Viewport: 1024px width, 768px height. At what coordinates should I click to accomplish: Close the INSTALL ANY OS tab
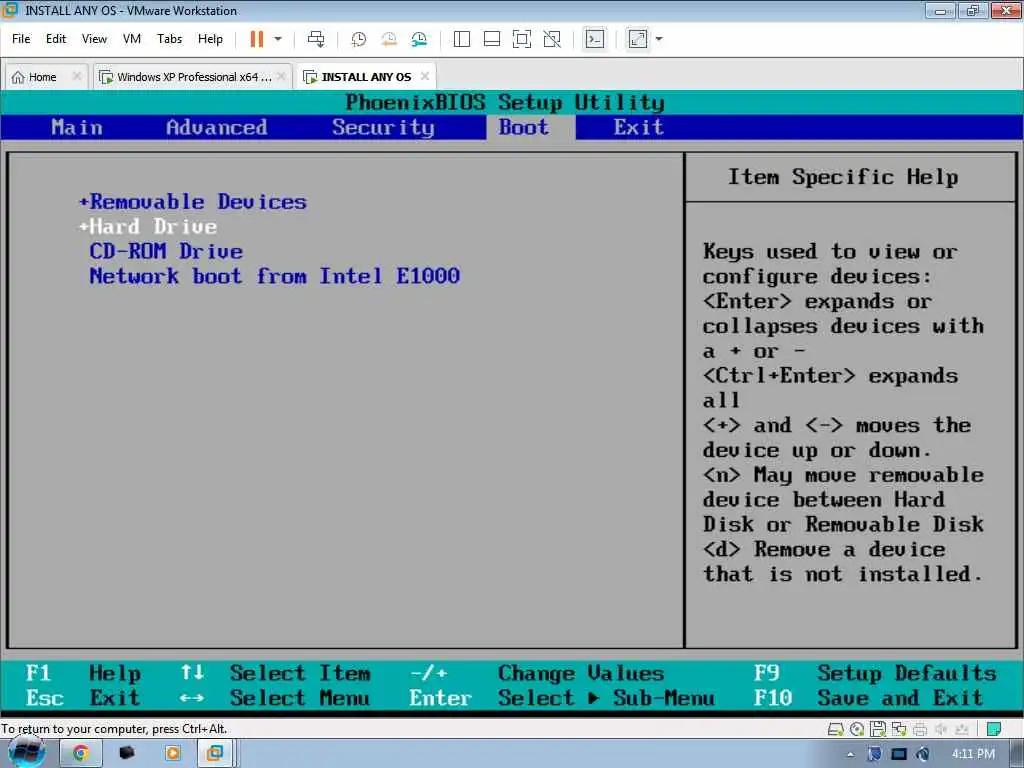coord(425,76)
